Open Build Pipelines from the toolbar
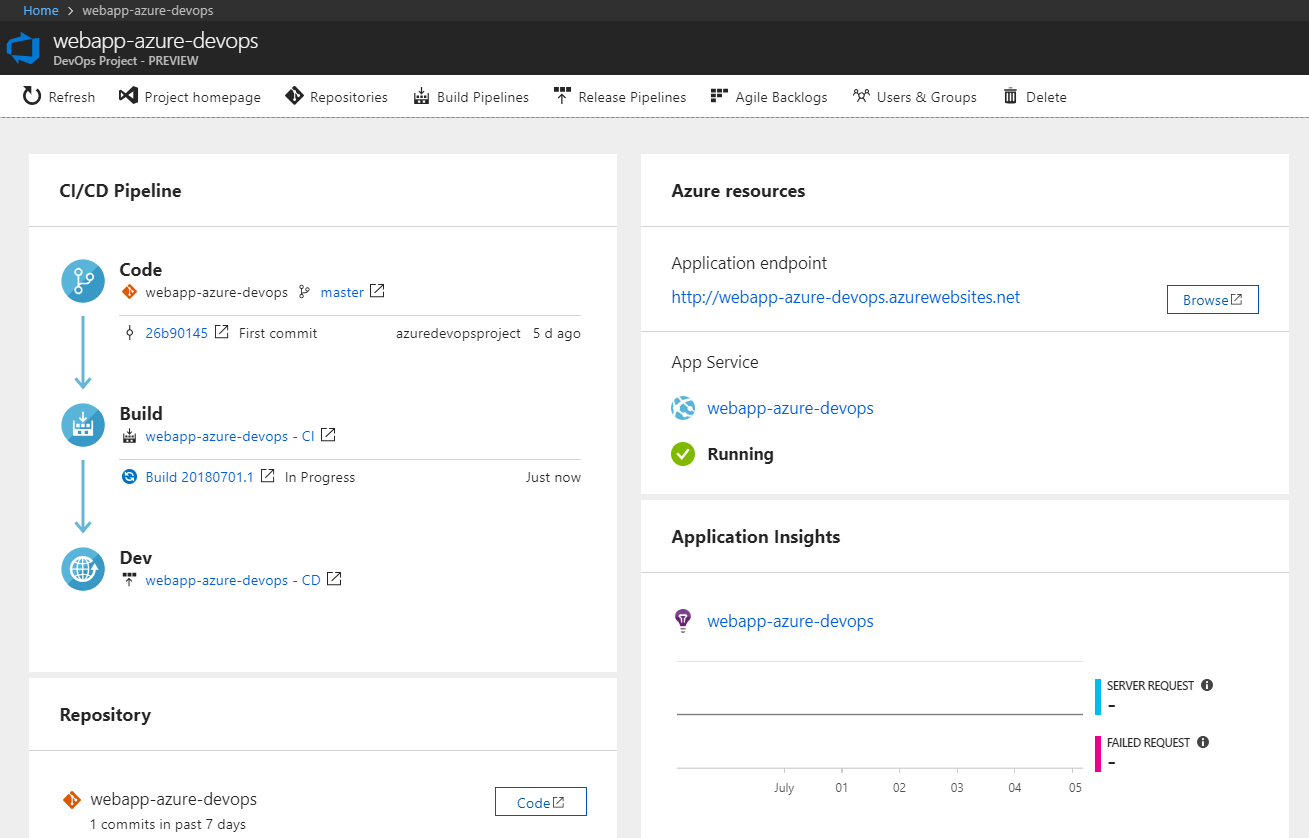This screenshot has height=838, width=1309. click(x=470, y=97)
